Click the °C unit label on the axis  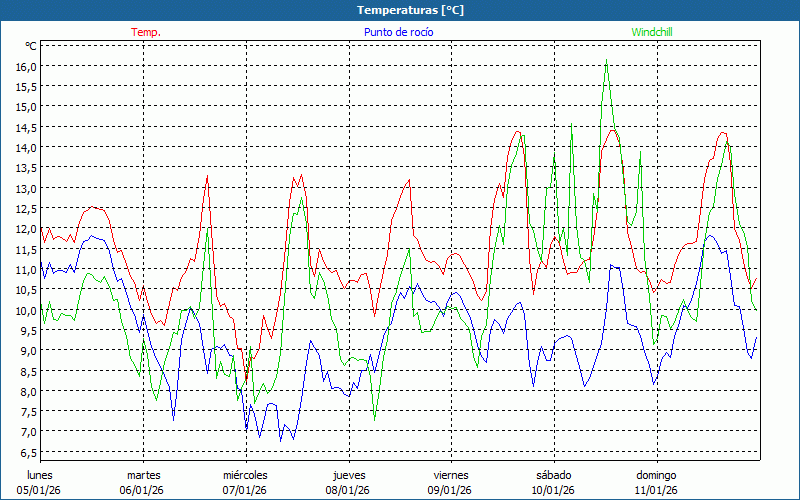[x=30, y=46]
